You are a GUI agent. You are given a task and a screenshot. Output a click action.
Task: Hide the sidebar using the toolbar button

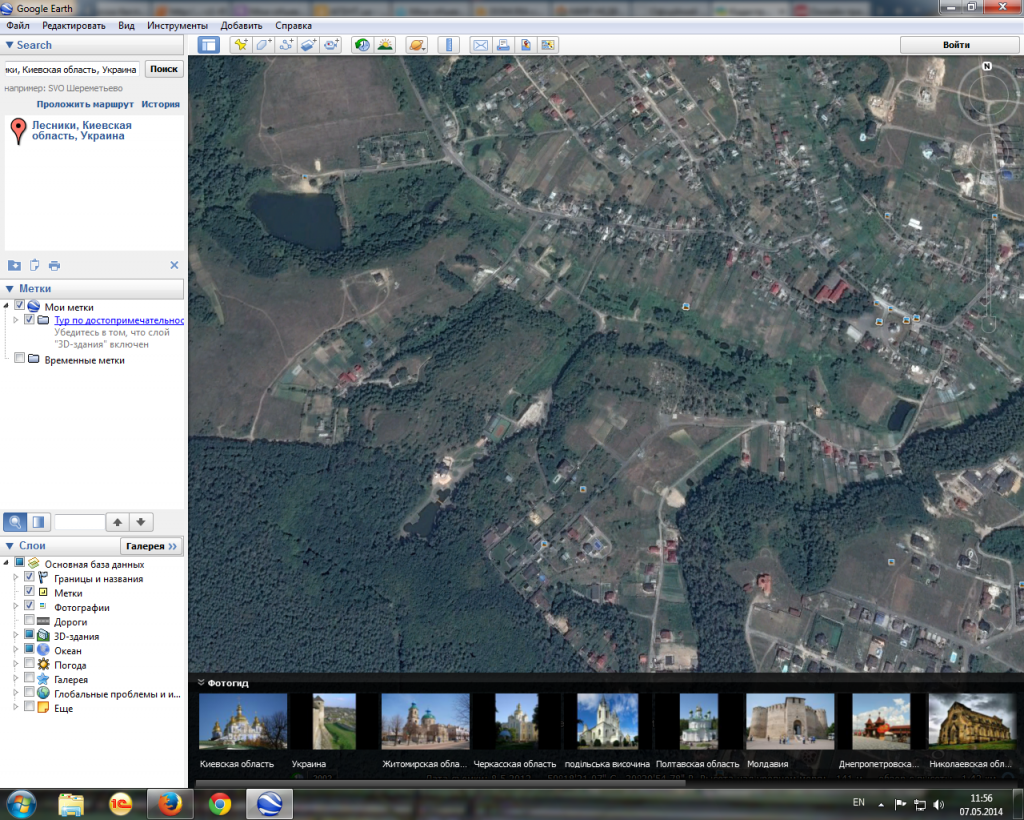[x=208, y=45]
